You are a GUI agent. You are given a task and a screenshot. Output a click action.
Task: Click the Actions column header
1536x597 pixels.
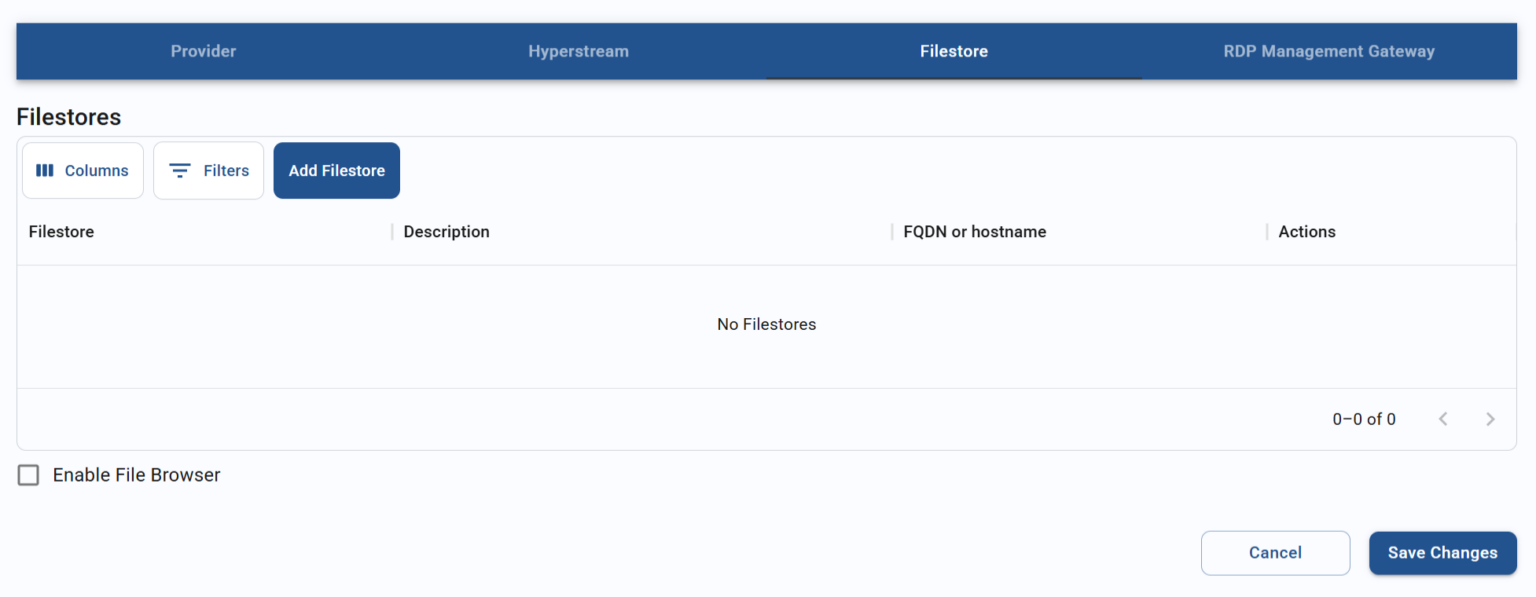[x=1306, y=232]
